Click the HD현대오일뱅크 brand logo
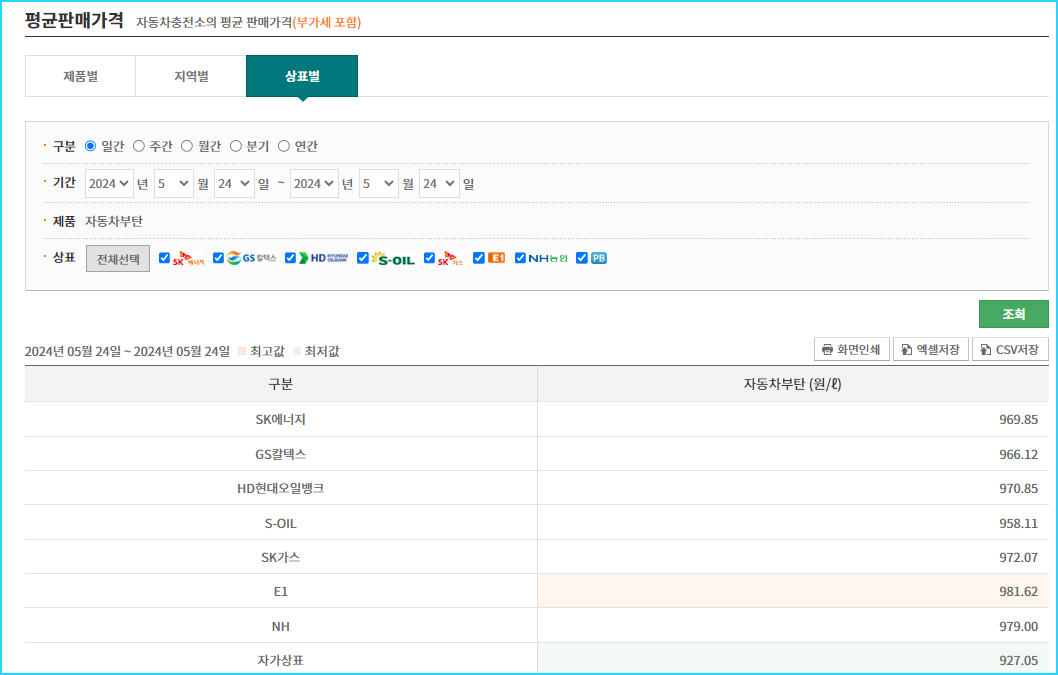This screenshot has height=675, width=1058. coord(323,258)
